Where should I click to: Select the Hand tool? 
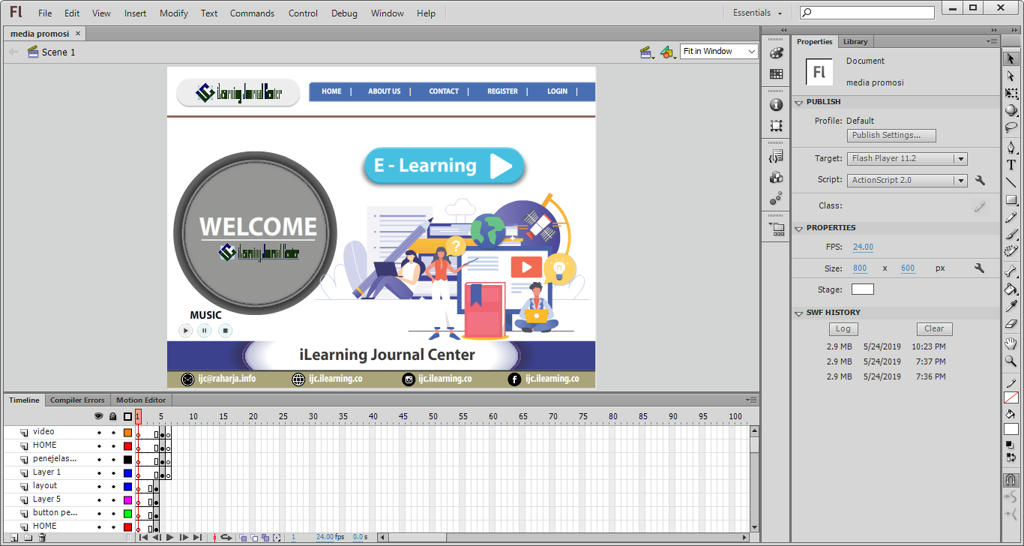point(1011,343)
